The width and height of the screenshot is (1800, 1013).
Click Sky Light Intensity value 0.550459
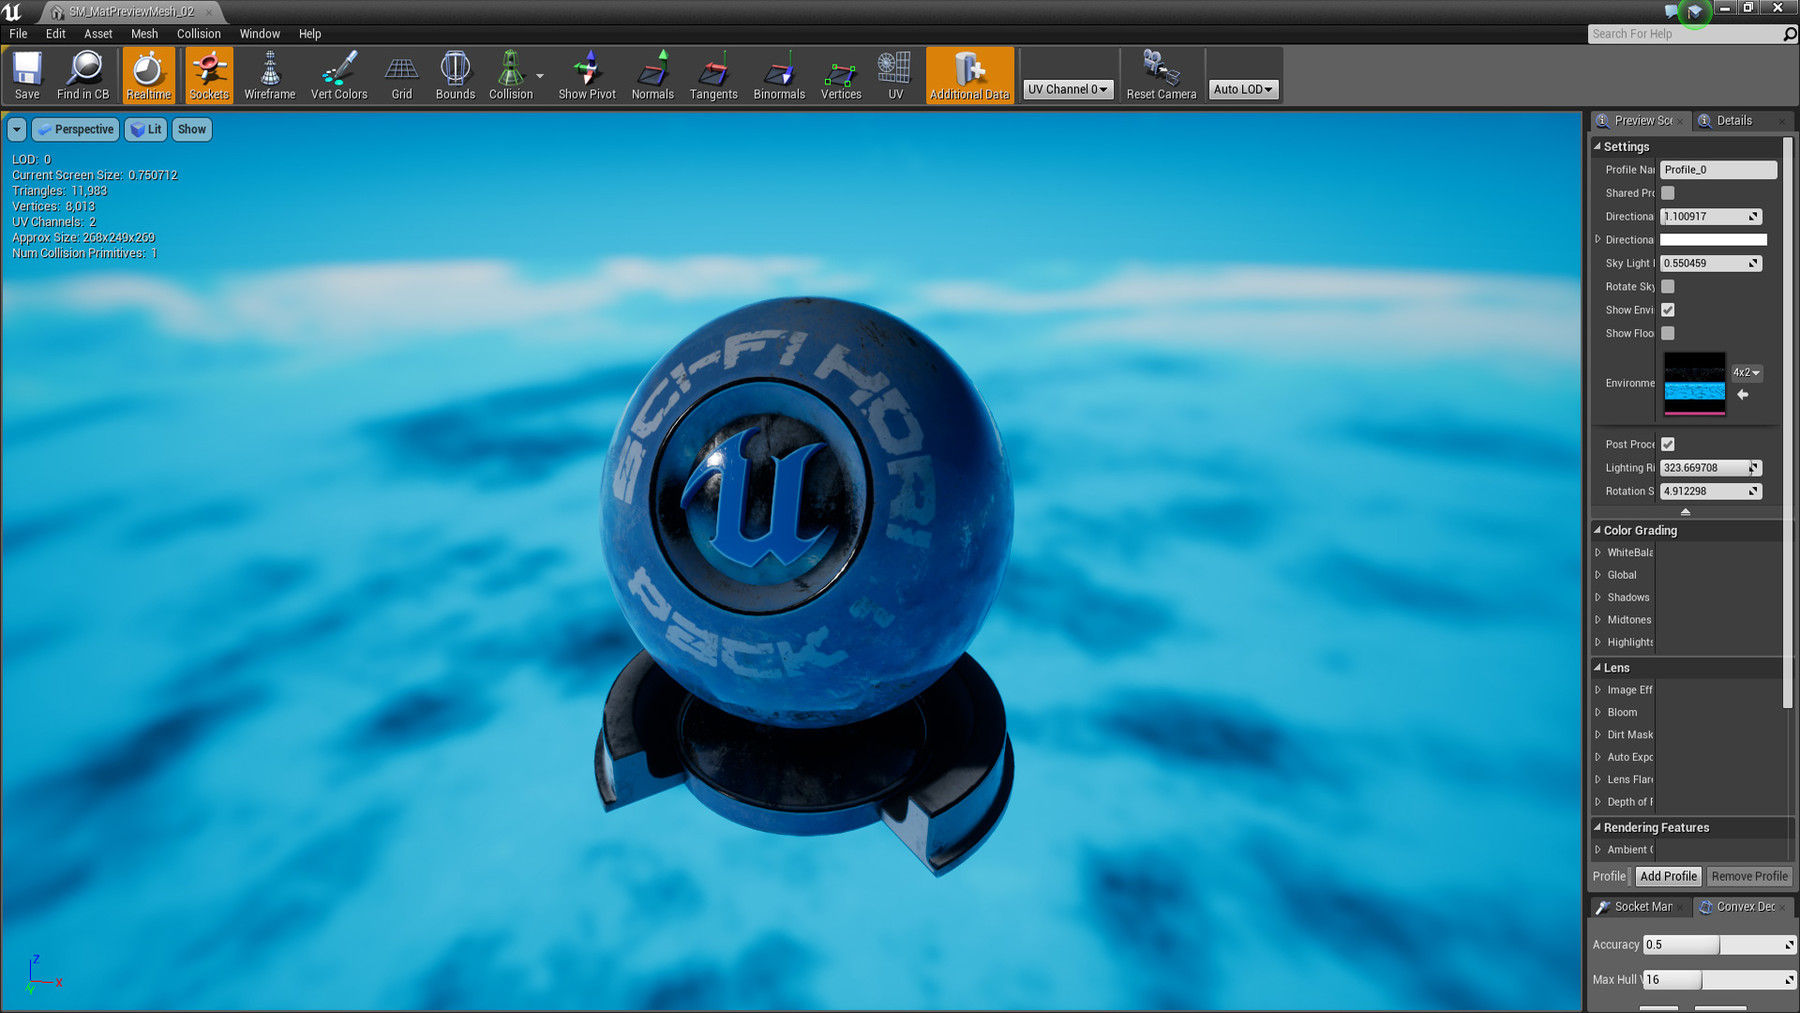point(1710,263)
